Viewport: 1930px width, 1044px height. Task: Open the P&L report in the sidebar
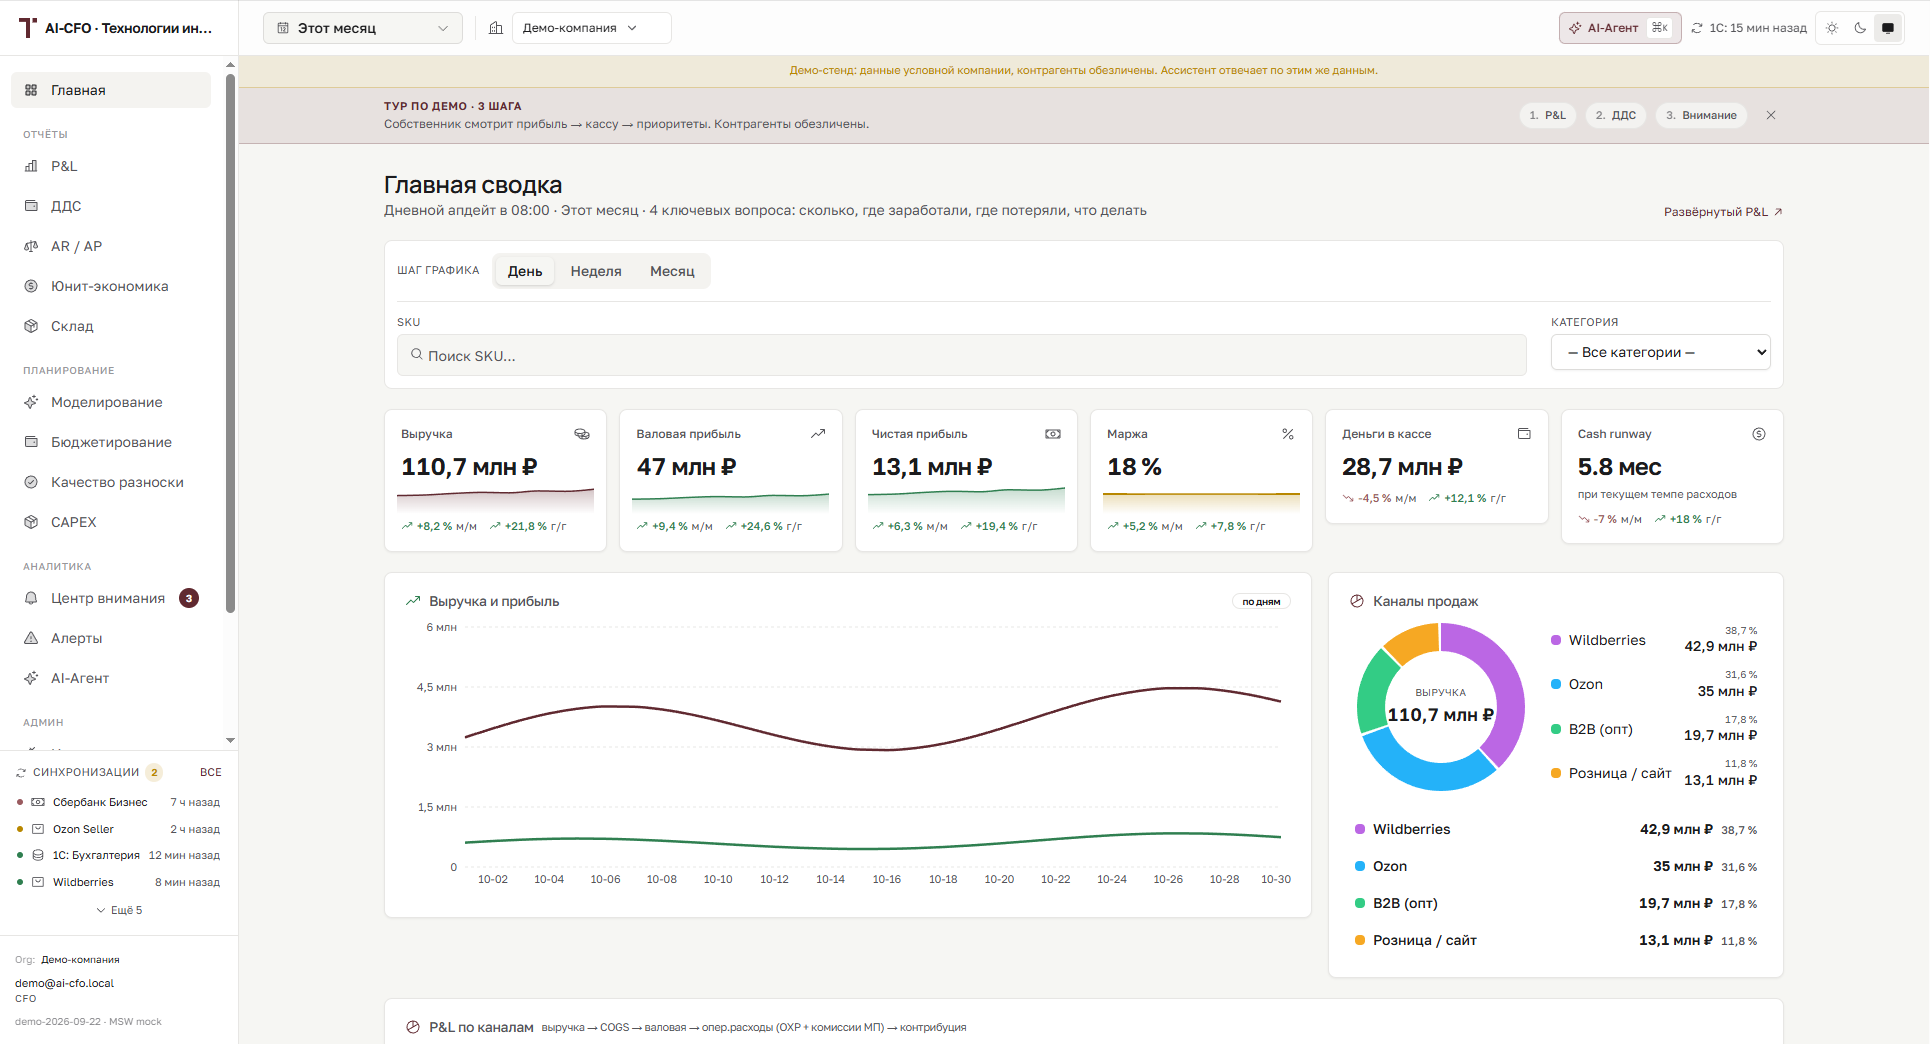(111, 166)
